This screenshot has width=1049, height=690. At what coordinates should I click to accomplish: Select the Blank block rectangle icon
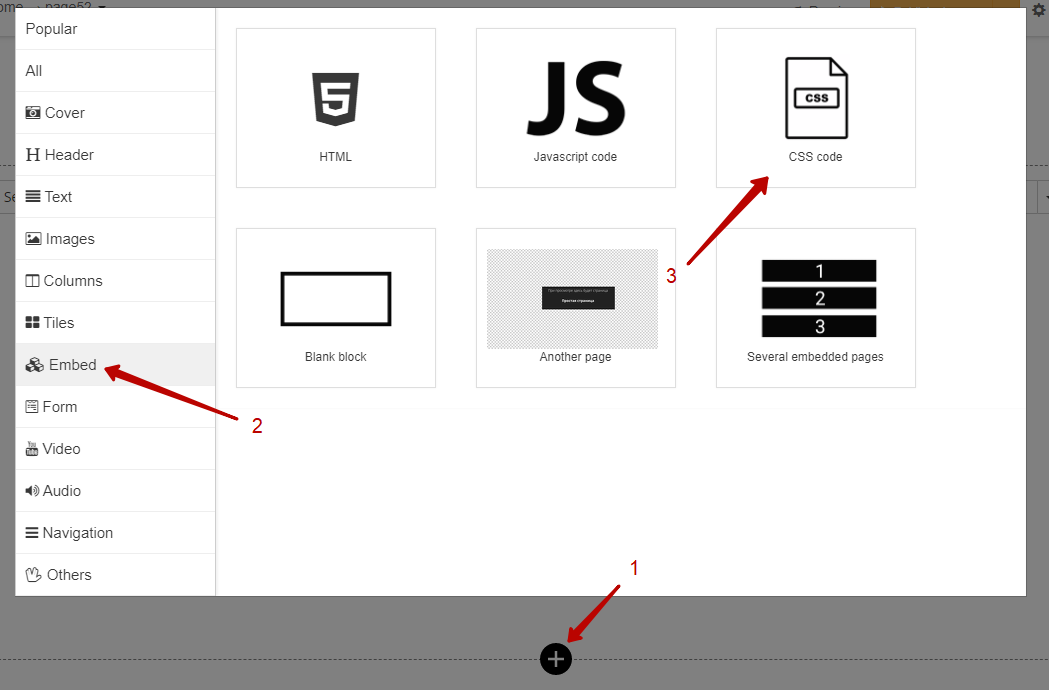336,298
